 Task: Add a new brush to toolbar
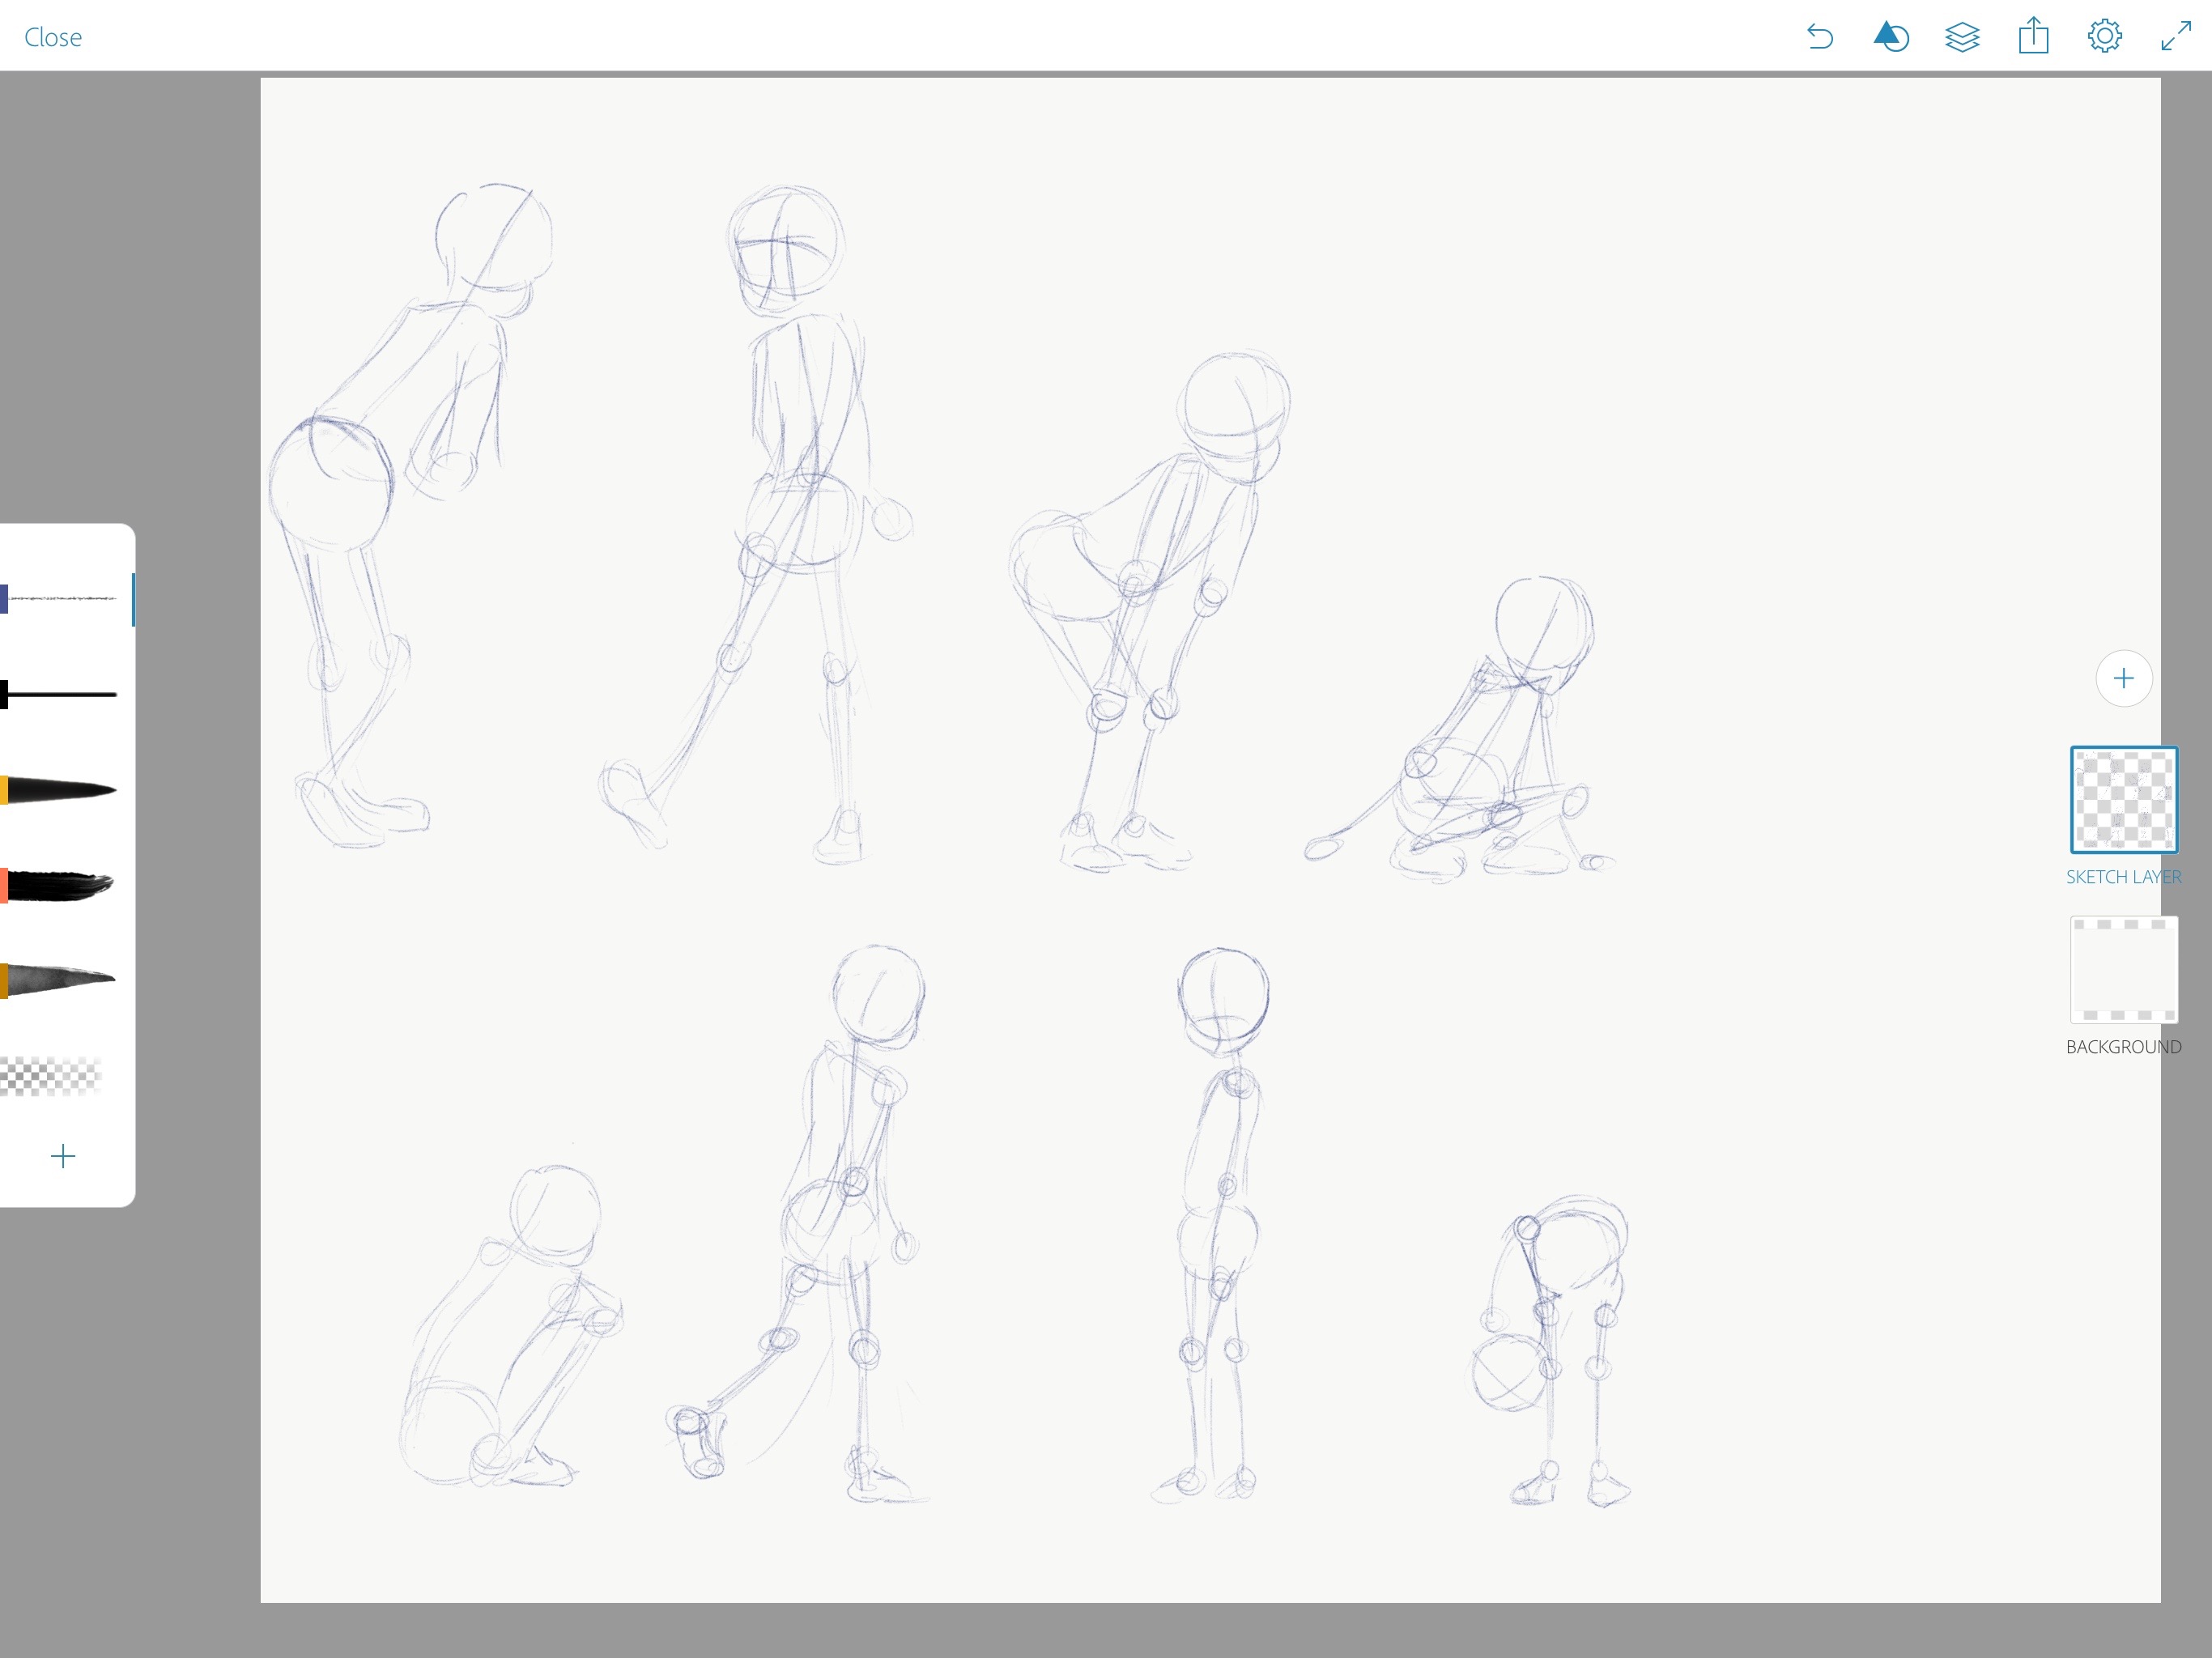tap(63, 1156)
